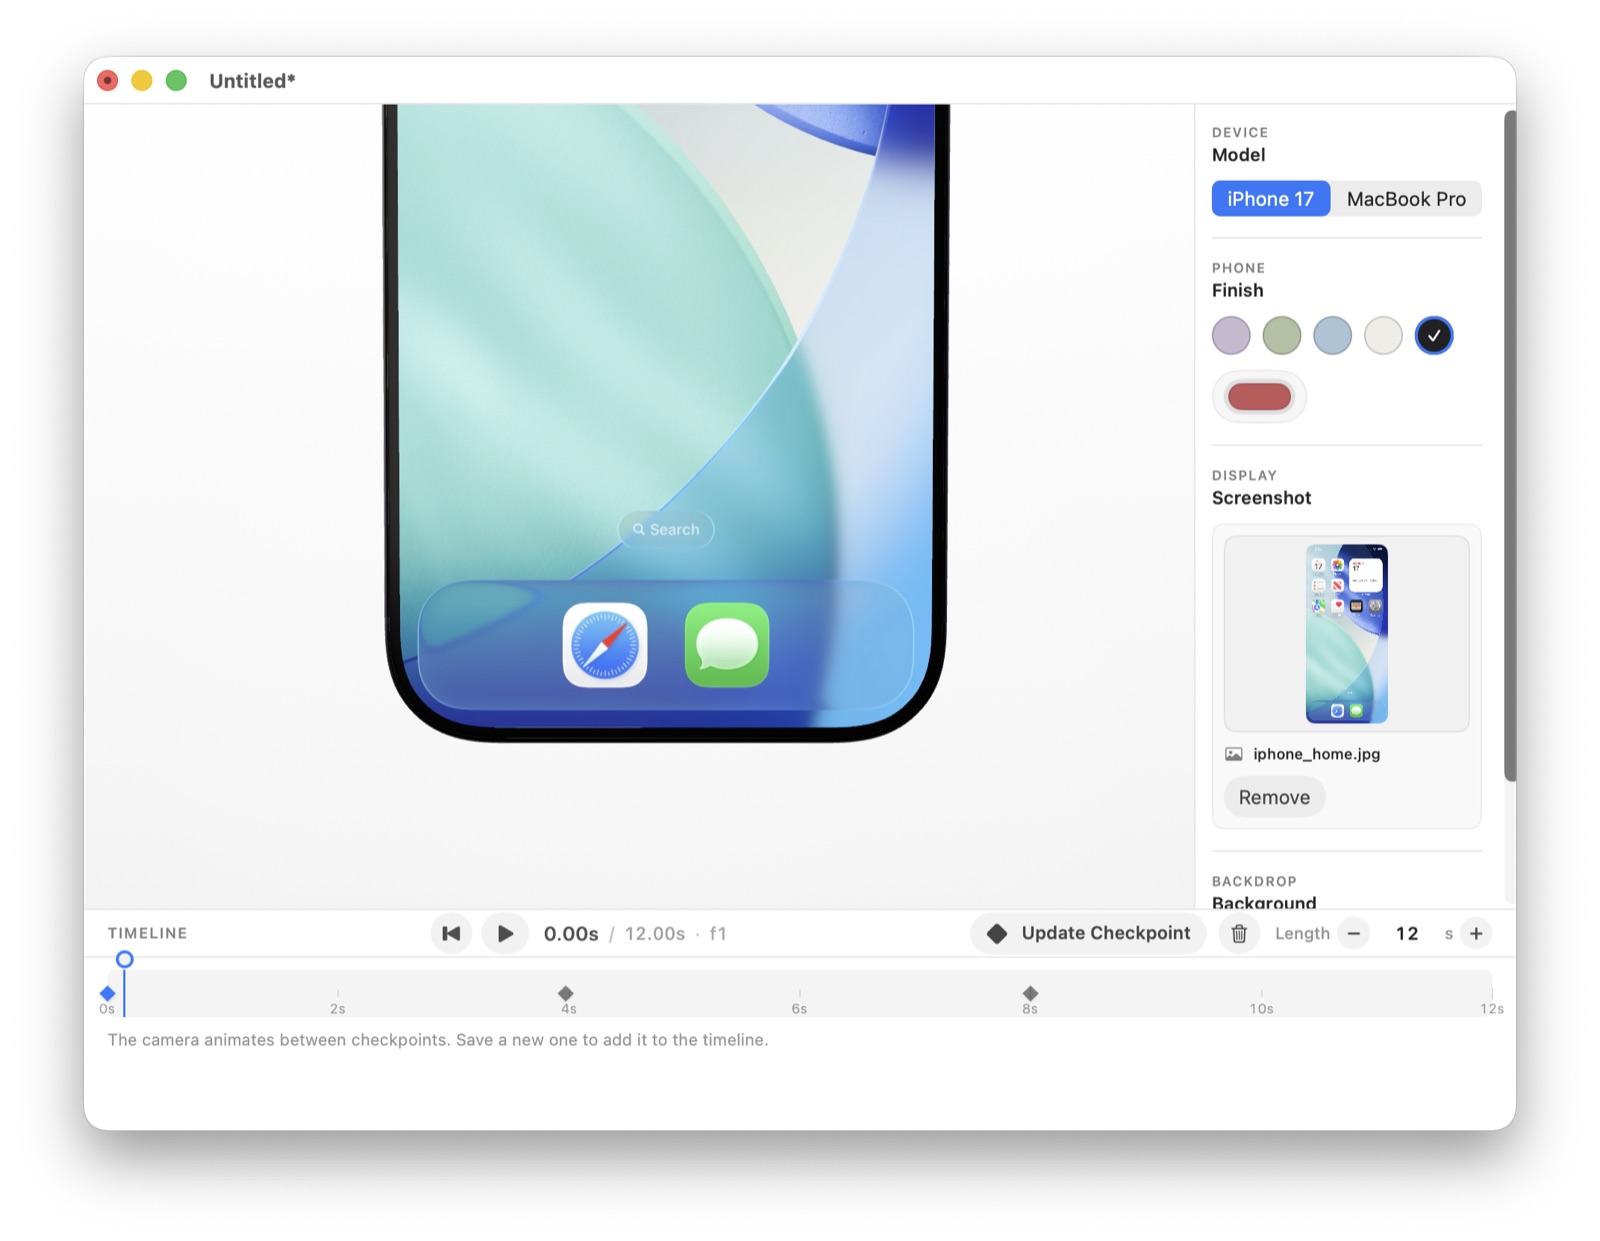Open the red custom color swatch
1600x1241 pixels.
1259,397
